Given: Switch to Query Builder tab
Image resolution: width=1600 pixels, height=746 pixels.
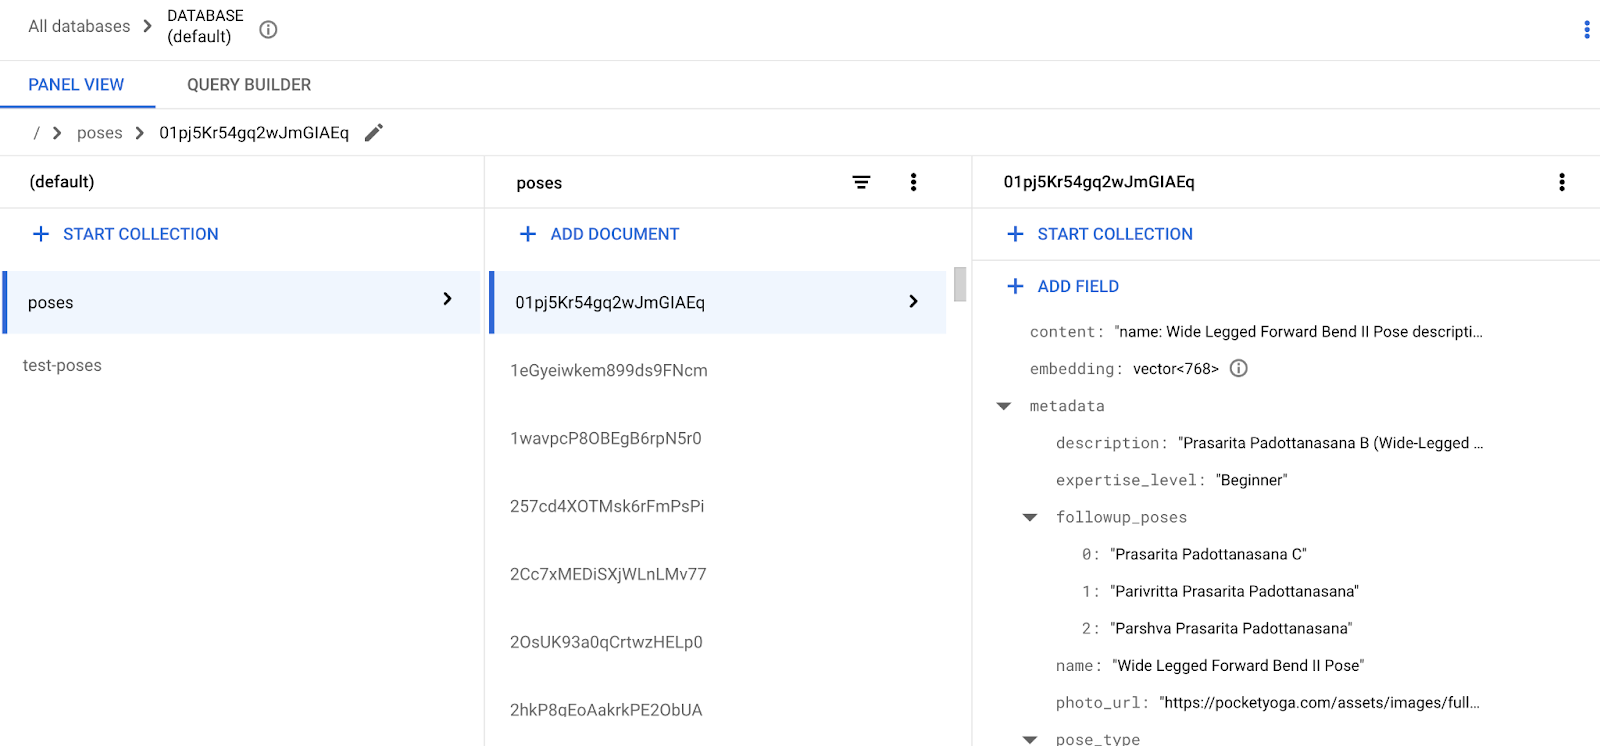Looking at the screenshot, I should click(x=249, y=85).
